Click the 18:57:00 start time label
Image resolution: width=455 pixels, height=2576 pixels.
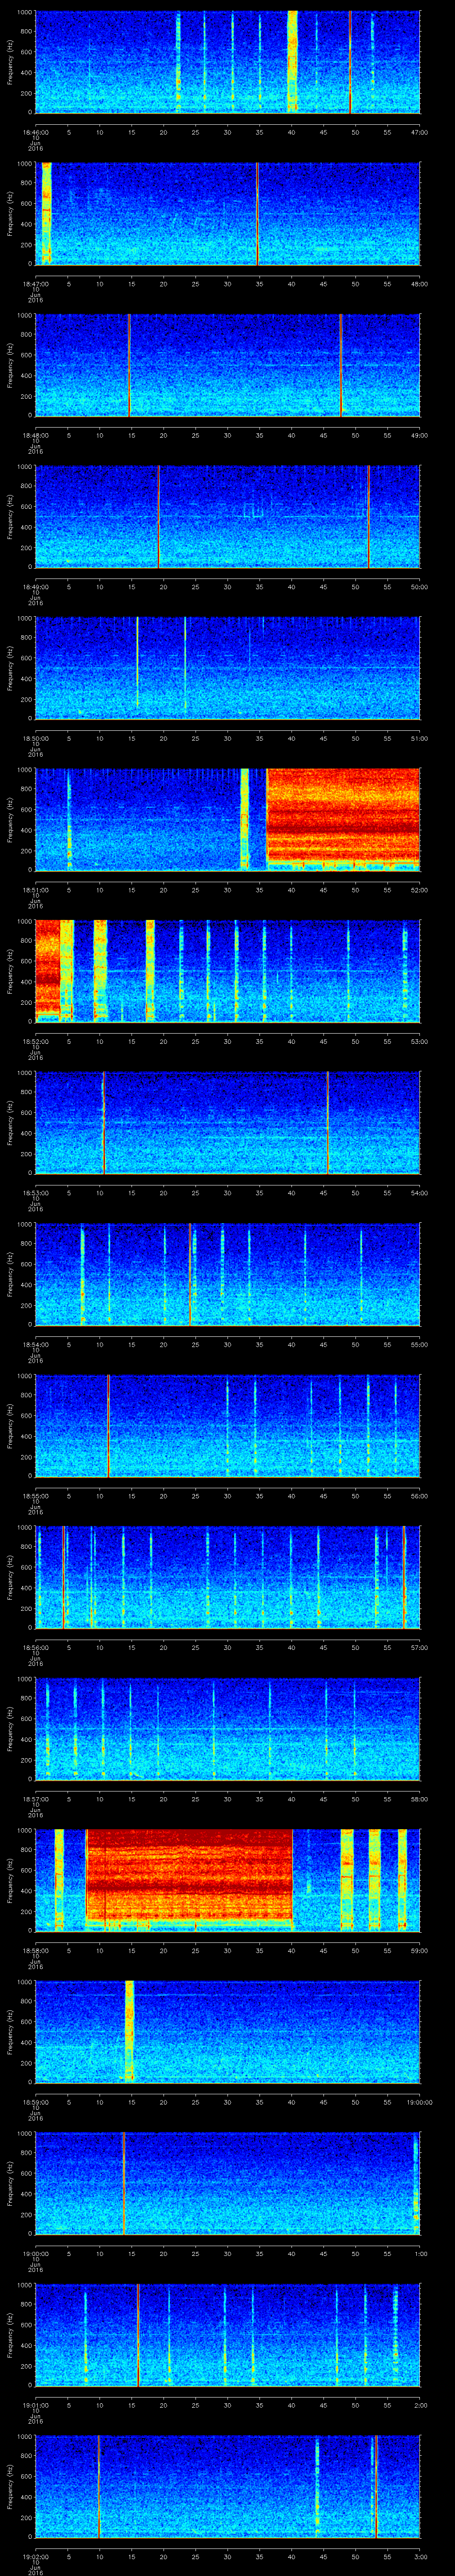coord(35,1799)
